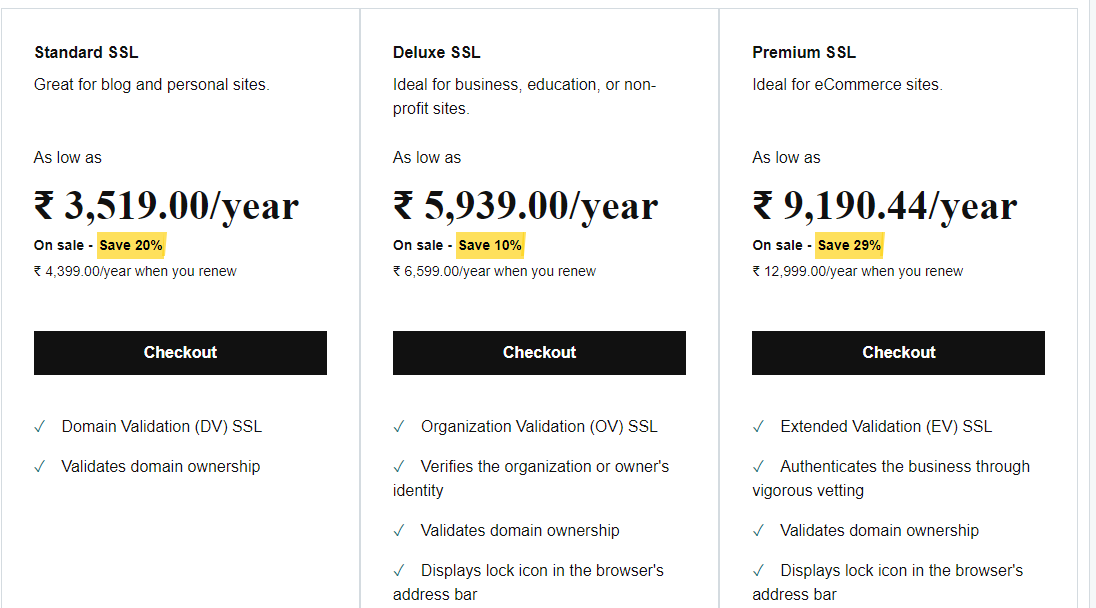Click Checkout for Standard SSL

pyautogui.click(x=180, y=353)
